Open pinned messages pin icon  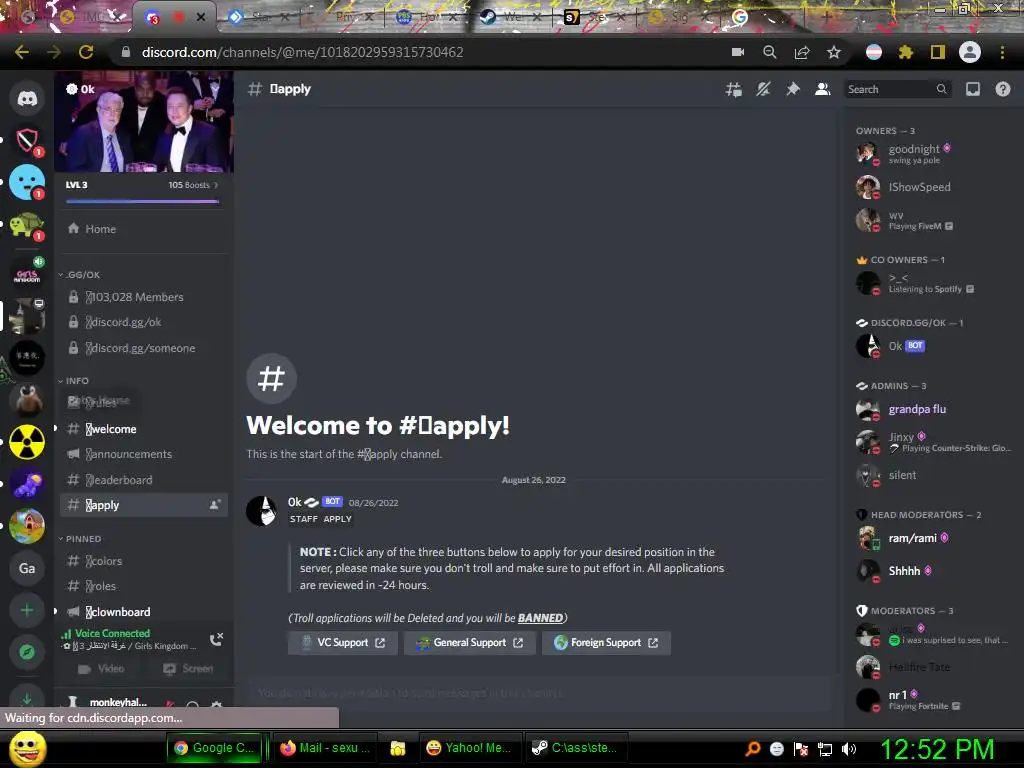[x=793, y=89]
